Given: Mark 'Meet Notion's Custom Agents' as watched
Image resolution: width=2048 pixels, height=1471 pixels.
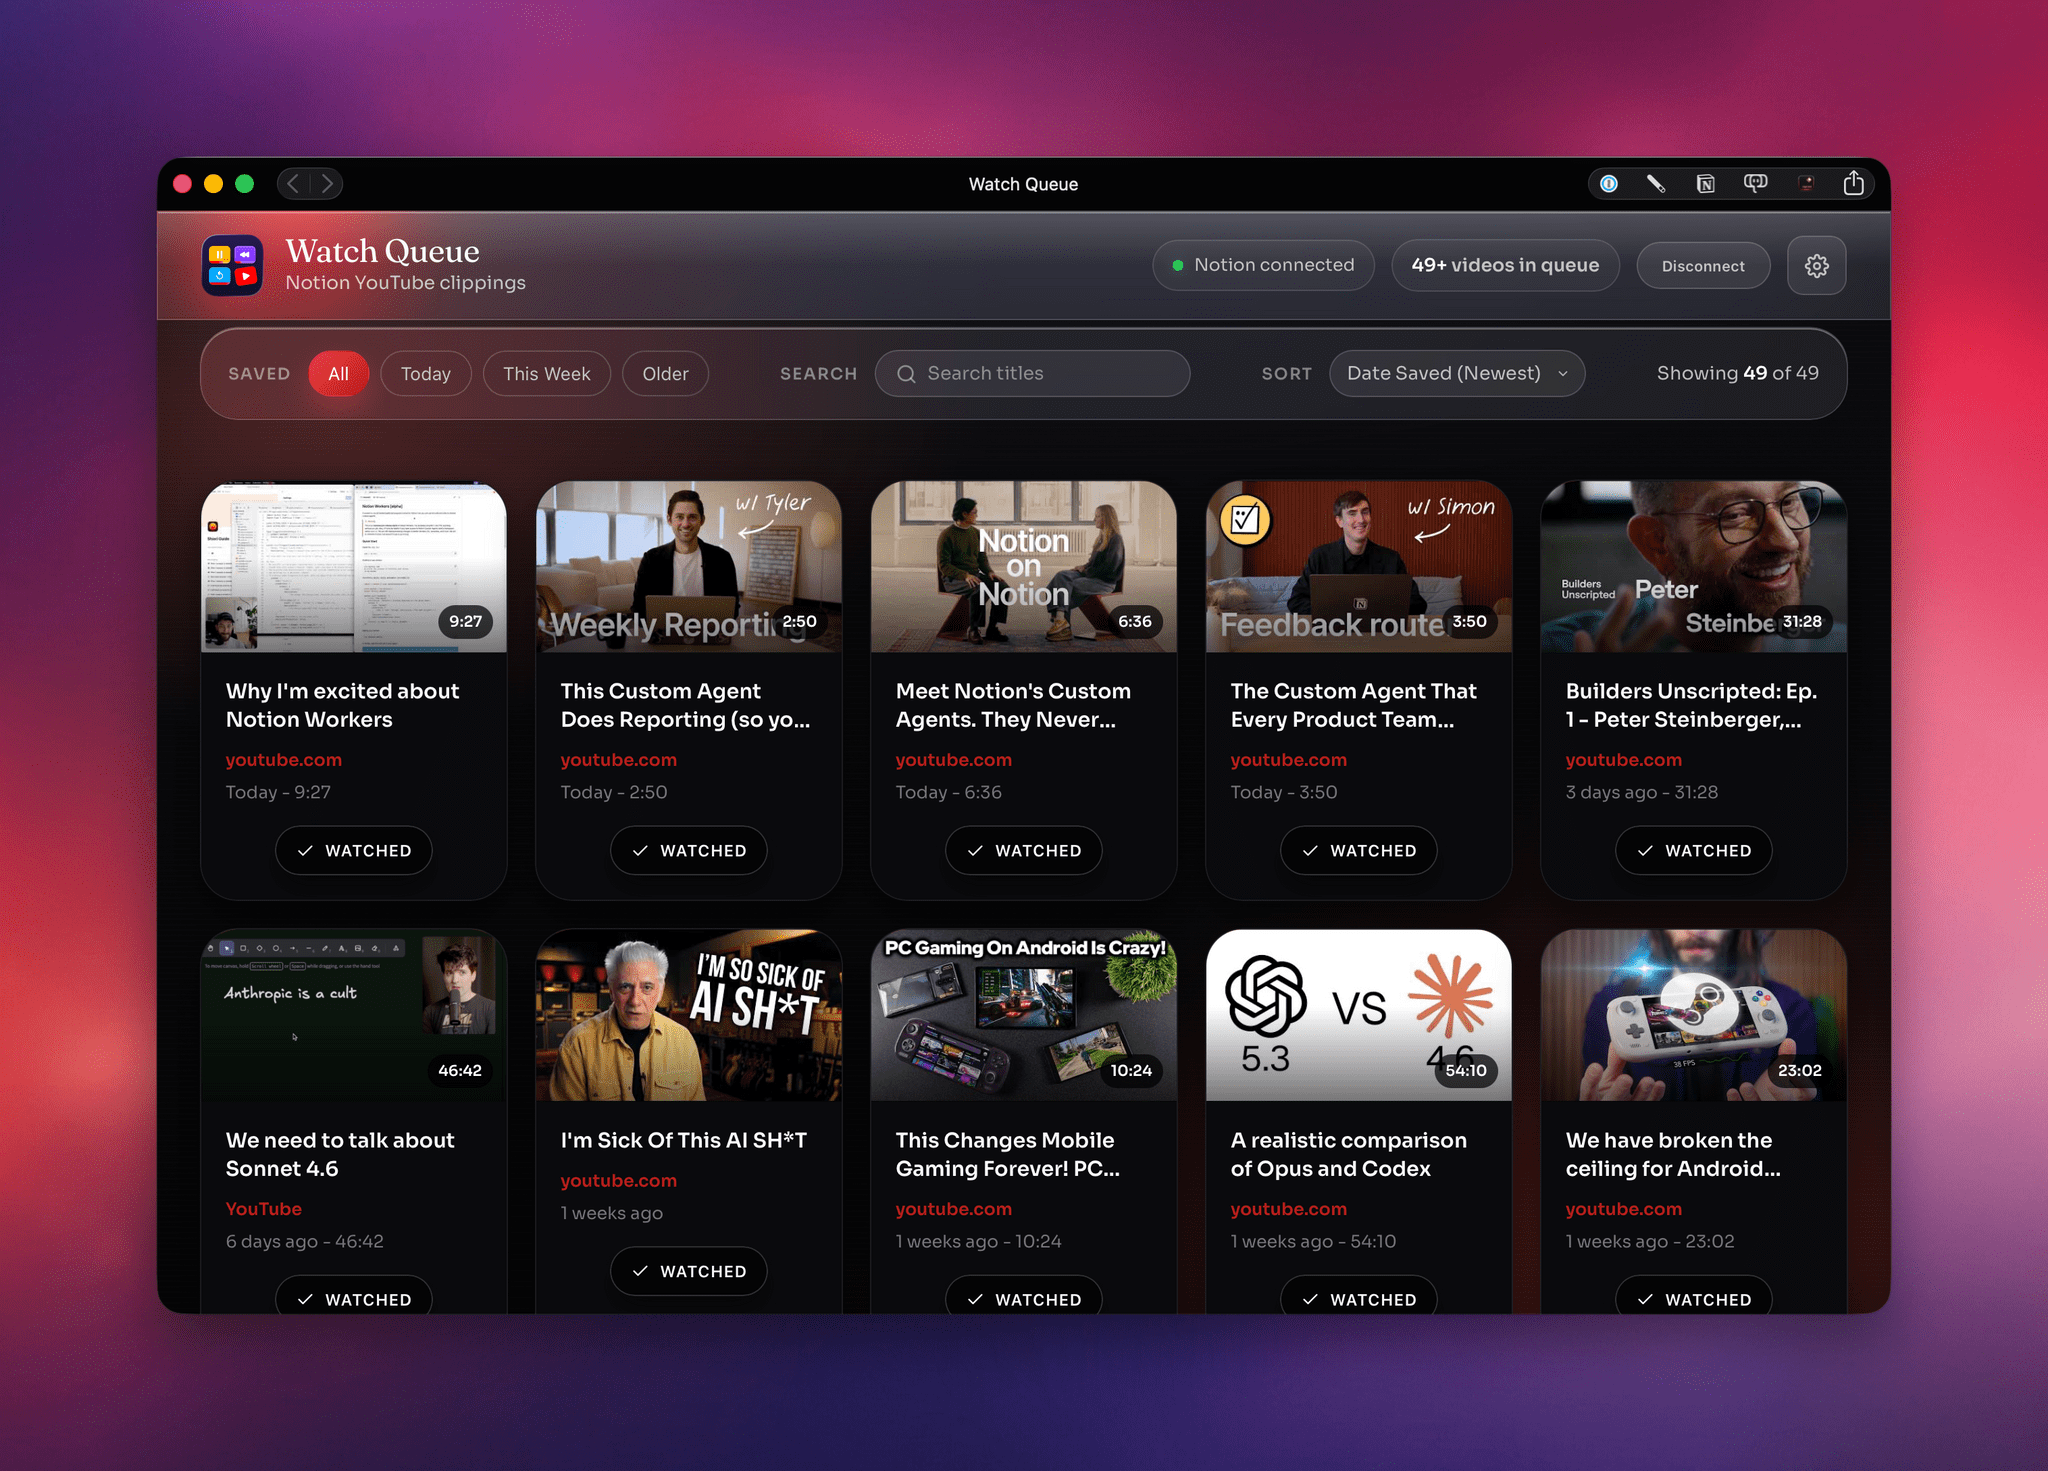Looking at the screenshot, I should pos(1024,851).
